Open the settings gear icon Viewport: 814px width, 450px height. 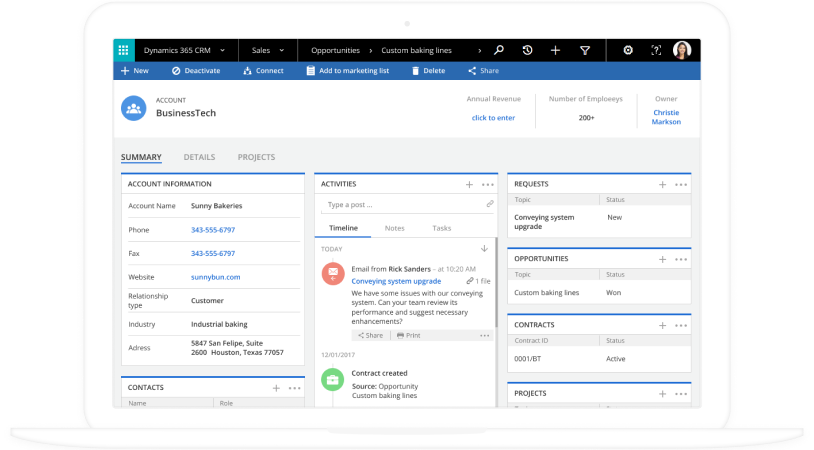(x=628, y=50)
